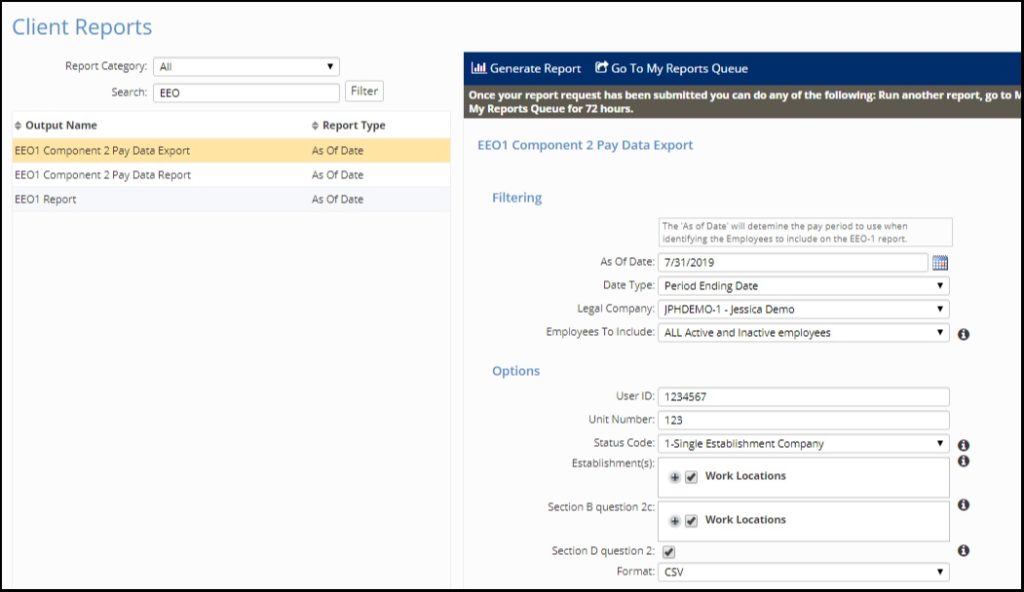Toggle Establishment(s) Work Locations checkbox
The height and width of the screenshot is (592, 1024).
click(x=691, y=477)
